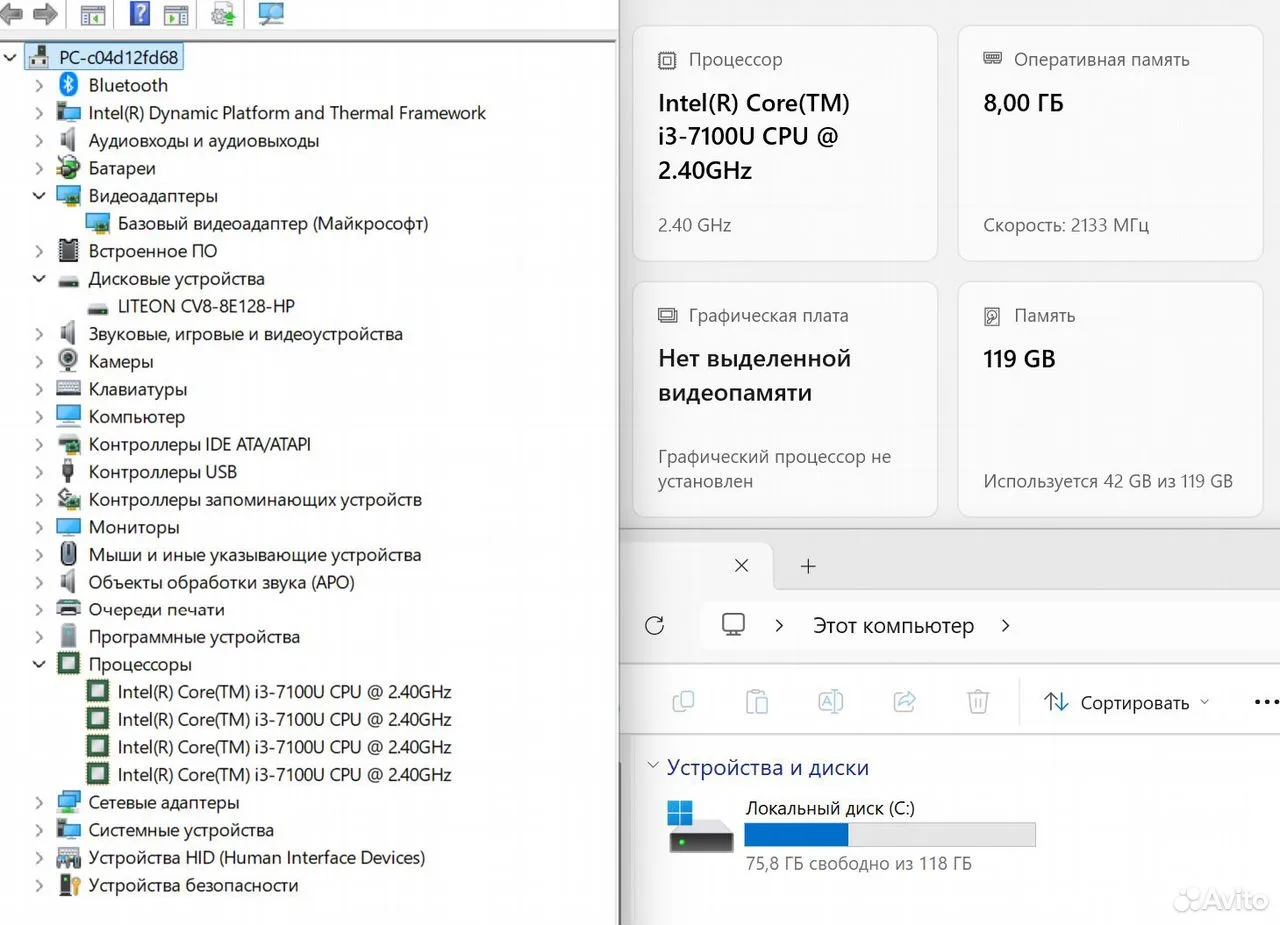
Task: Click the rename icon in Explorer toolbar
Action: click(831, 702)
